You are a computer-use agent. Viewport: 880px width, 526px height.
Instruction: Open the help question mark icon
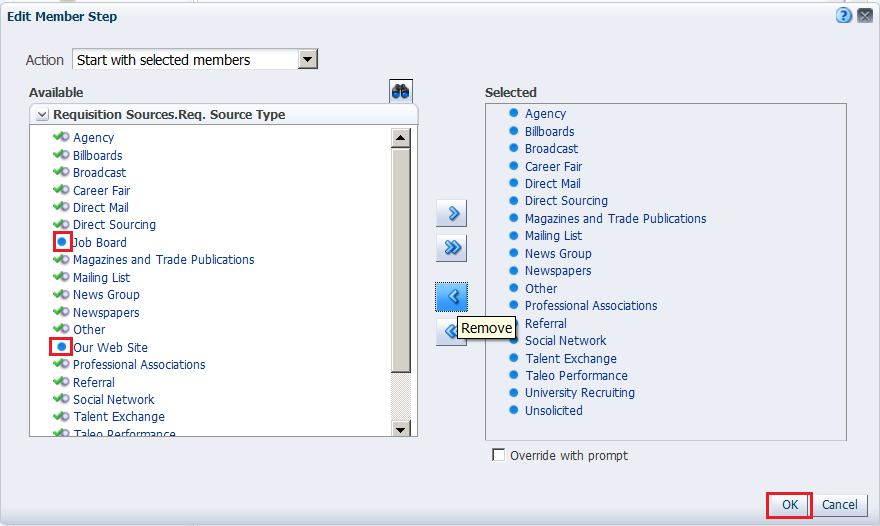[x=844, y=16]
